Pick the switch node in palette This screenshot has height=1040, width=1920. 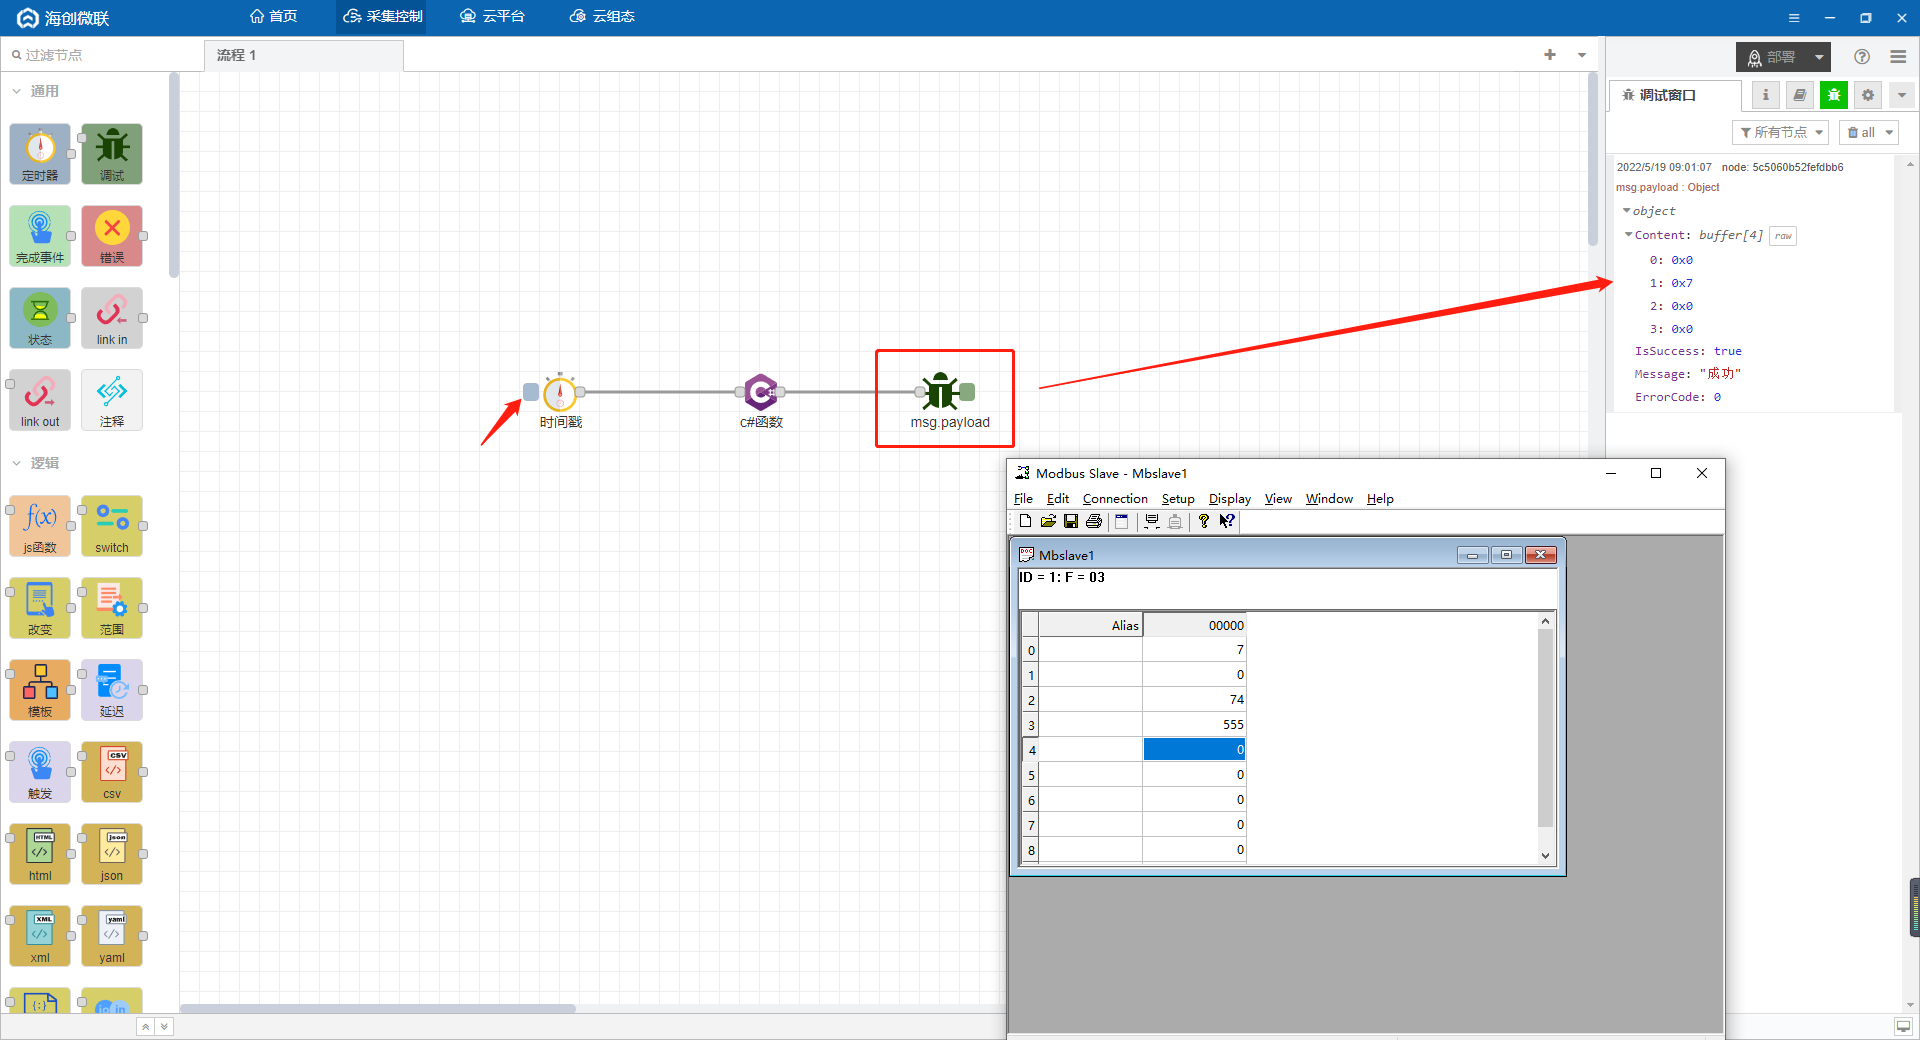(x=112, y=526)
